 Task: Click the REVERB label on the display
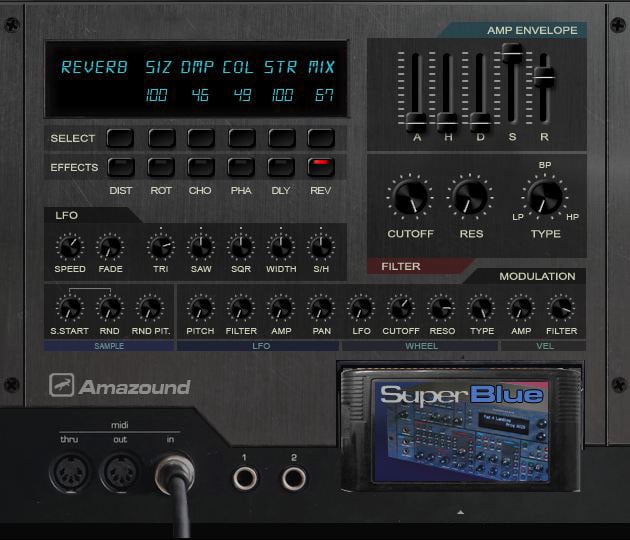(x=94, y=67)
